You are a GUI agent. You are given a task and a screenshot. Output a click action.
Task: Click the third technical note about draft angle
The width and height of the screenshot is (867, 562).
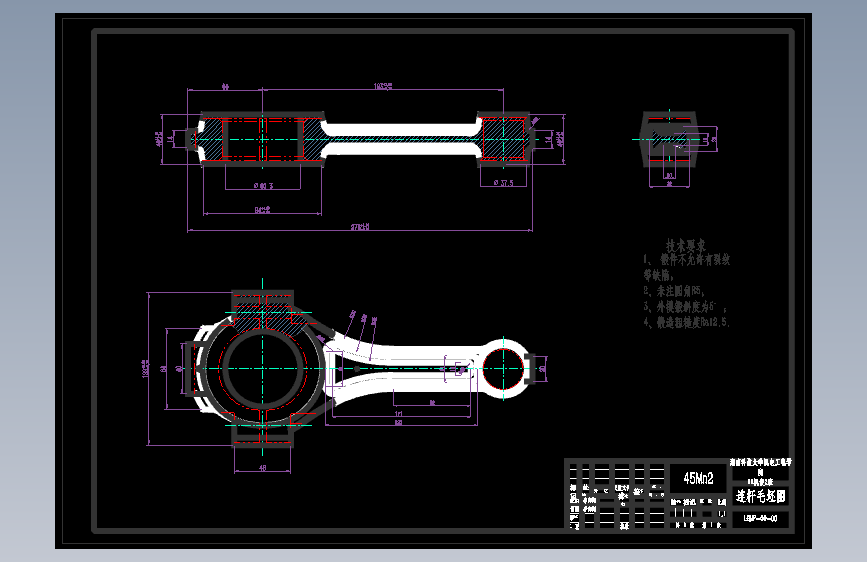pyautogui.click(x=686, y=306)
